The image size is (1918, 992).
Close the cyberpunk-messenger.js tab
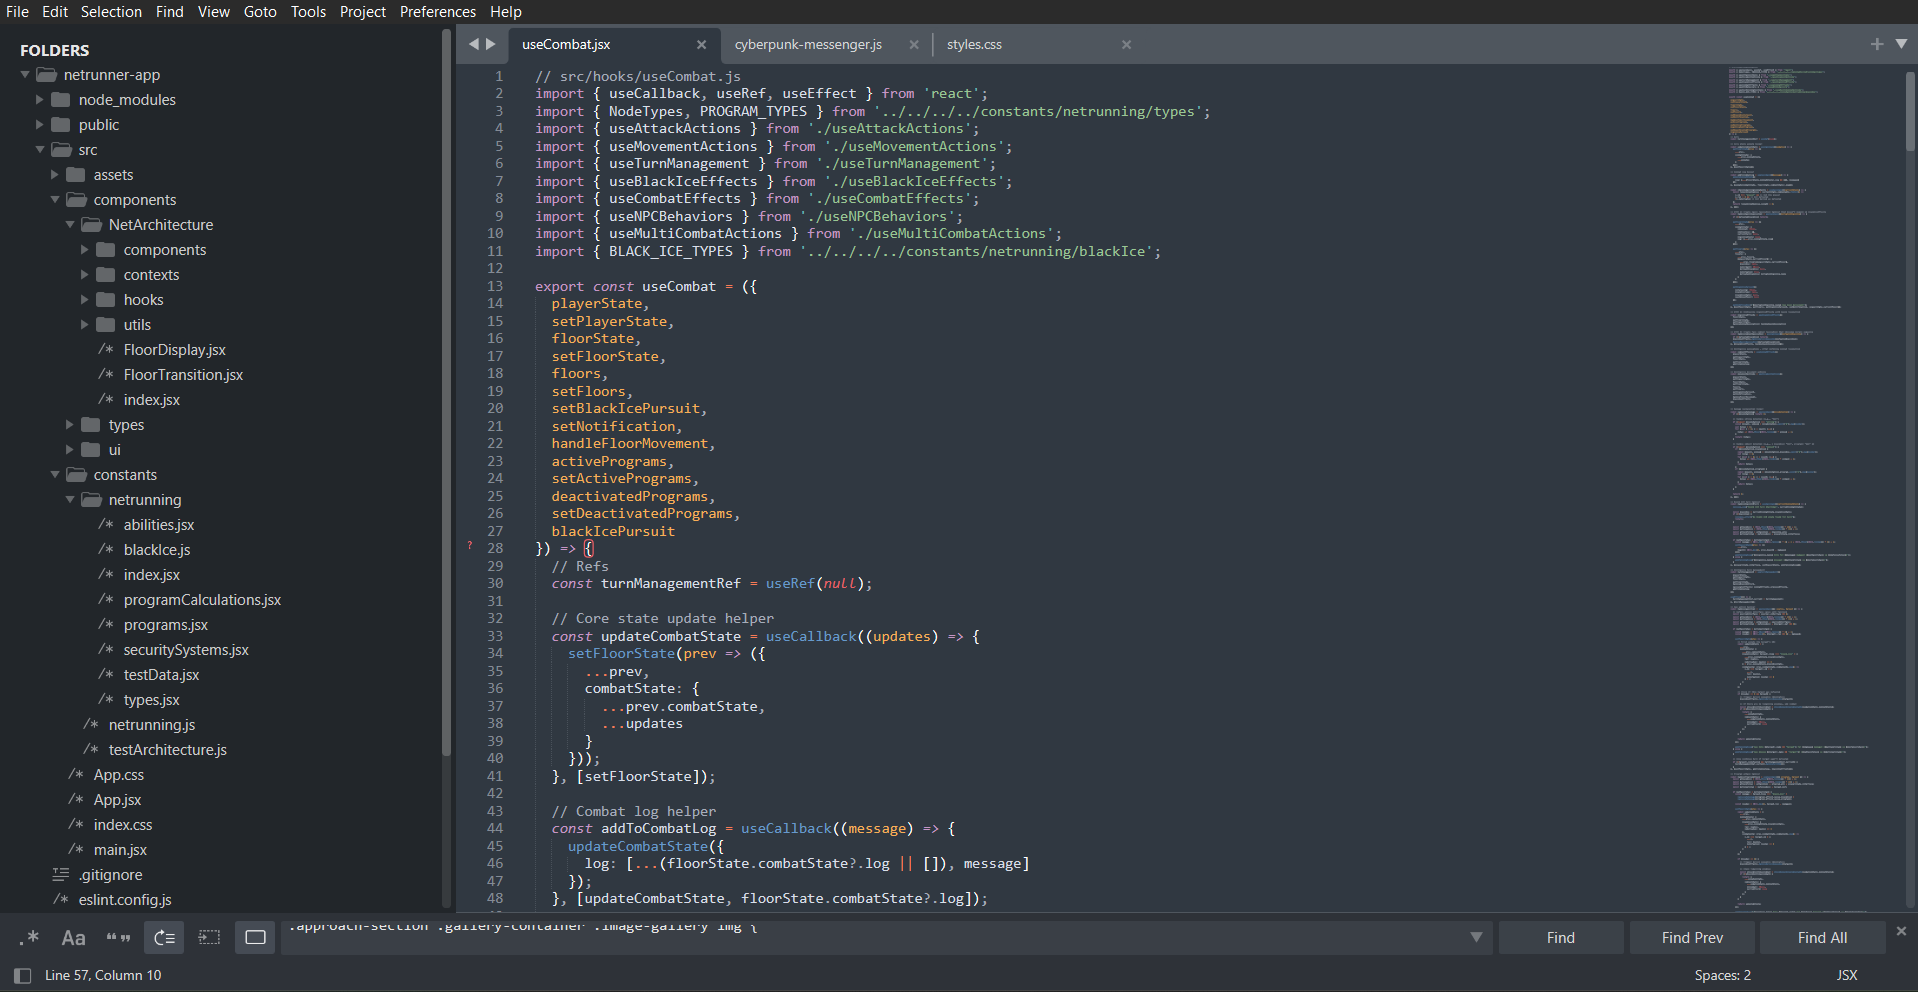point(913,45)
